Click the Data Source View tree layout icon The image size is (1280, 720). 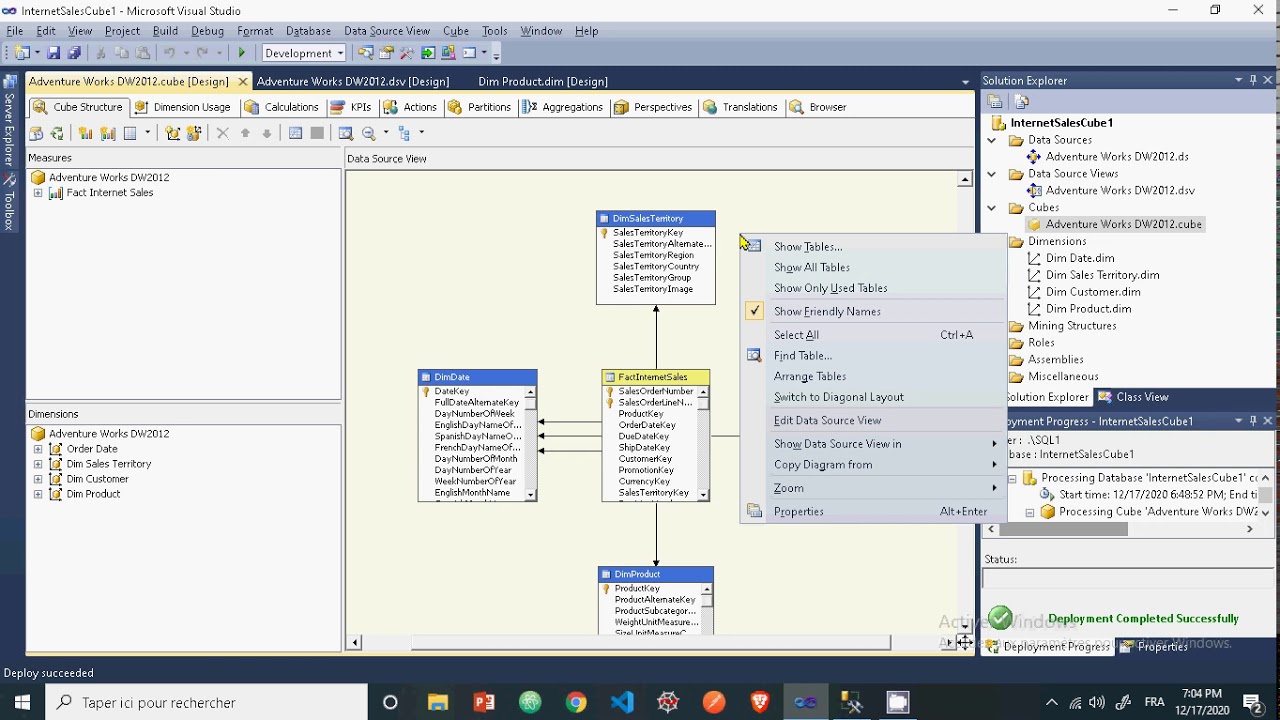click(405, 133)
